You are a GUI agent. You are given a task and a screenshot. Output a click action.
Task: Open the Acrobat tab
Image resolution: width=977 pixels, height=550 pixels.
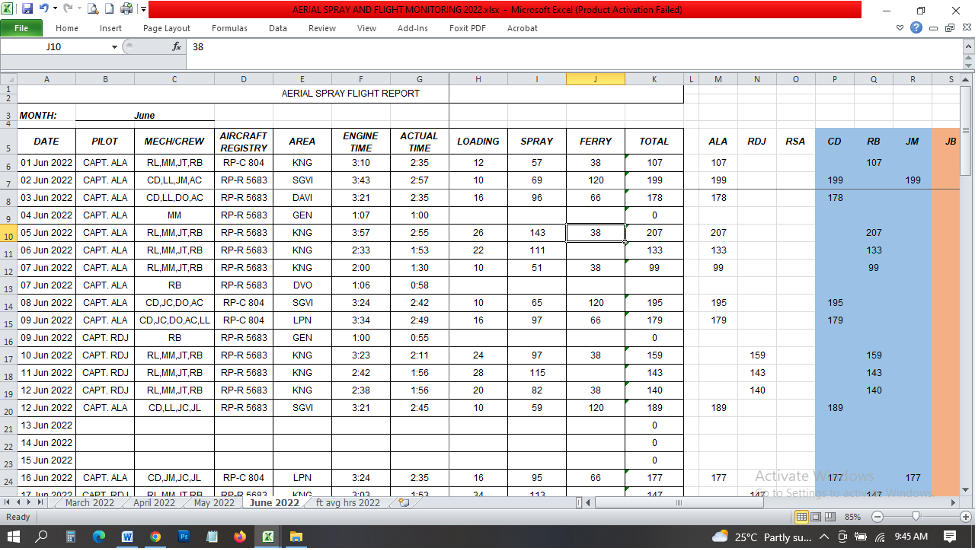pos(522,28)
